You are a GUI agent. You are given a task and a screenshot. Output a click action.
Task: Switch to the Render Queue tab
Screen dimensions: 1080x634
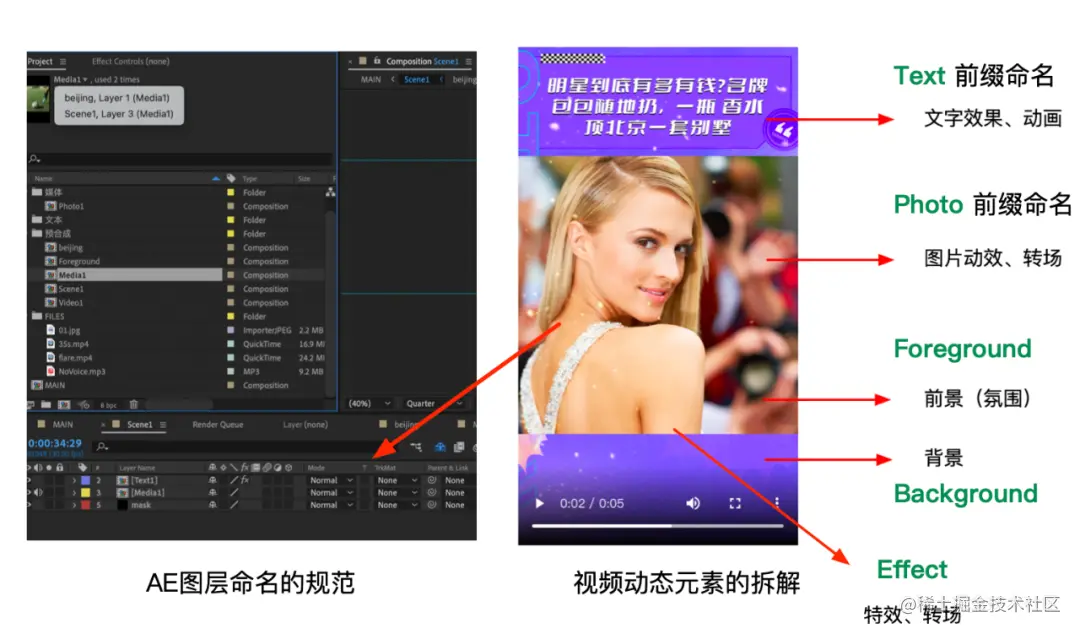tap(217, 422)
